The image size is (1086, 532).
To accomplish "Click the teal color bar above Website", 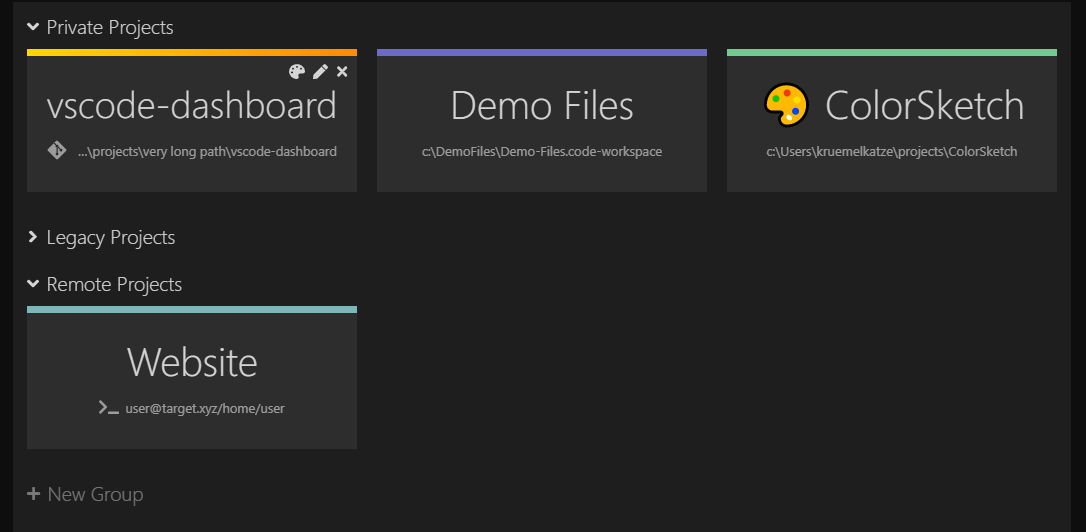I will [192, 310].
